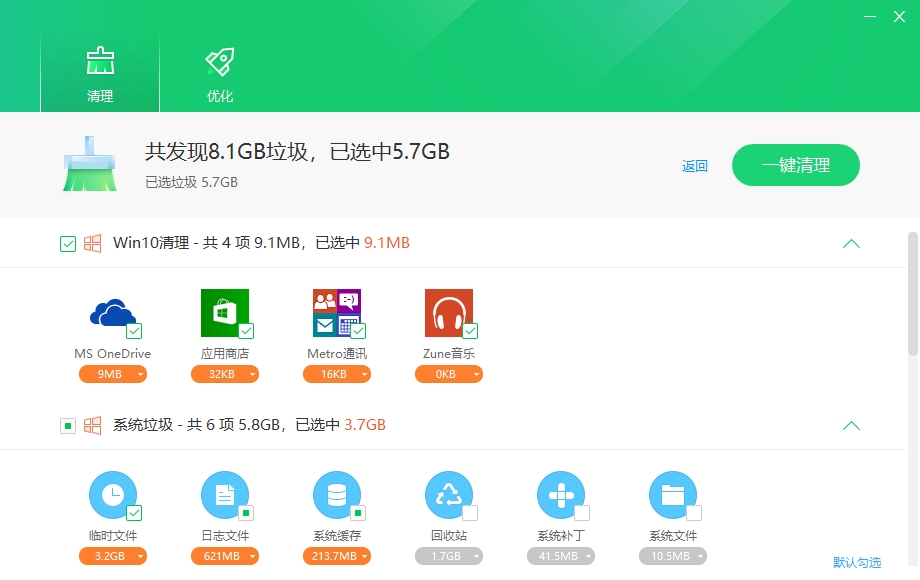
Task: Minimize the cleaner window
Action: pos(870,16)
